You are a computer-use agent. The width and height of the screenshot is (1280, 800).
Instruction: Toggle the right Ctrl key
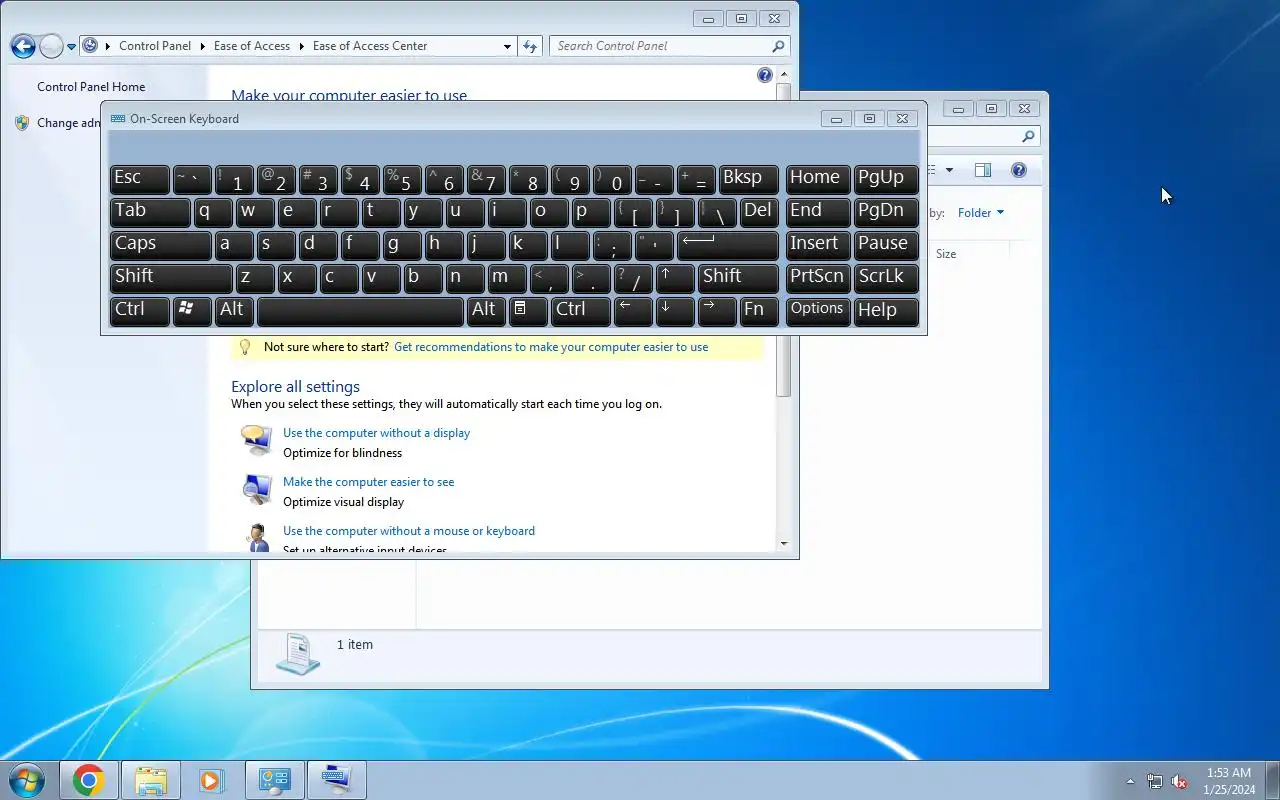[581, 311]
